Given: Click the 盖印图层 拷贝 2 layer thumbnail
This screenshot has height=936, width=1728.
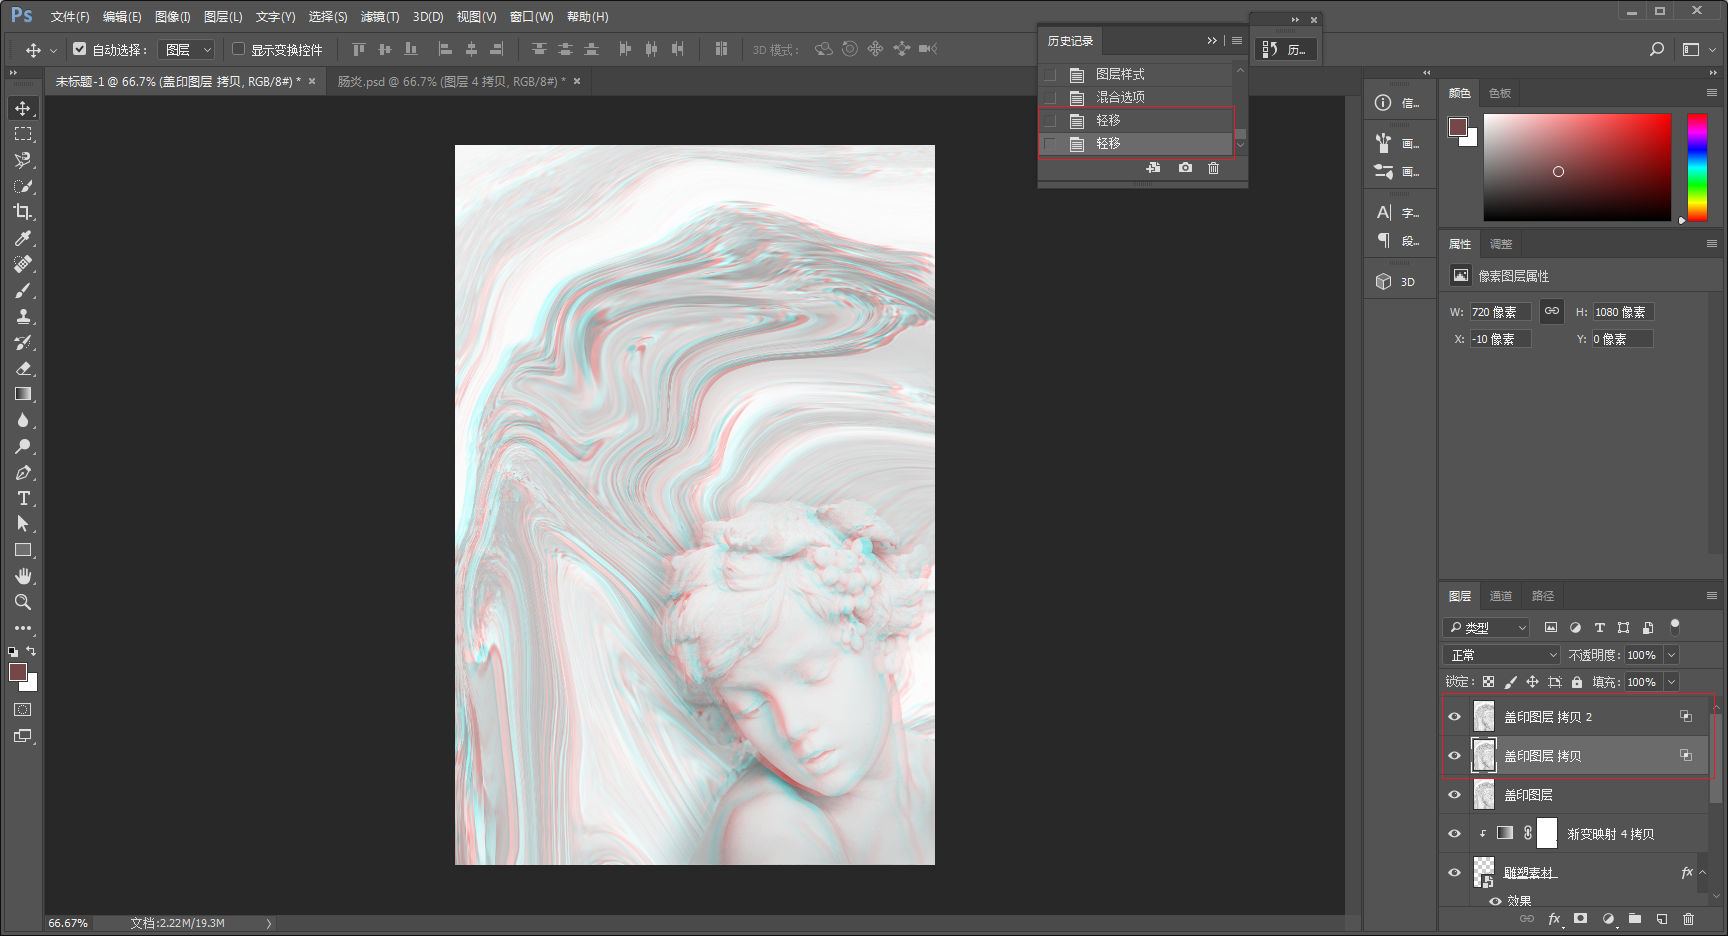Looking at the screenshot, I should click(1484, 717).
